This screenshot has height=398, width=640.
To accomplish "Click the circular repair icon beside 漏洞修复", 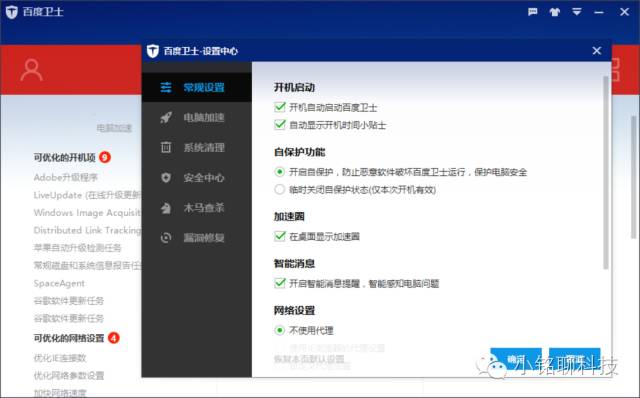I will tap(166, 238).
